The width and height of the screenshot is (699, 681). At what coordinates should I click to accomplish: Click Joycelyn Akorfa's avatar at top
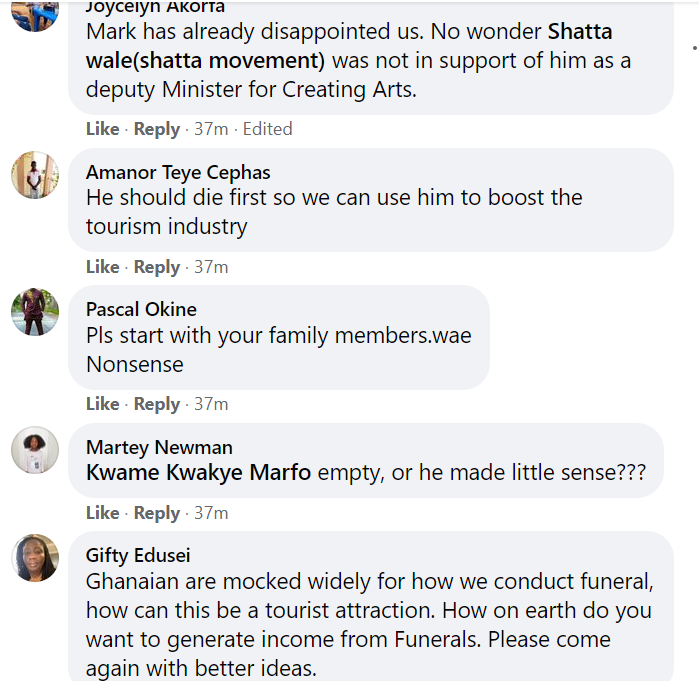35,10
